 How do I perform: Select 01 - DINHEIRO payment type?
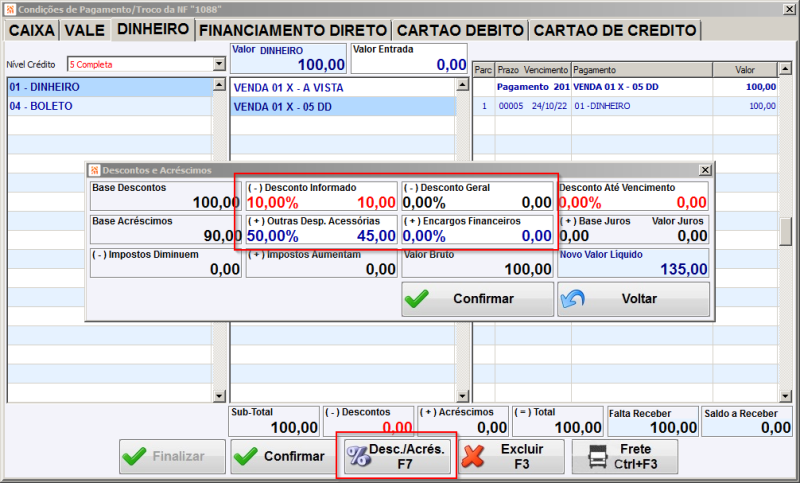pos(110,87)
